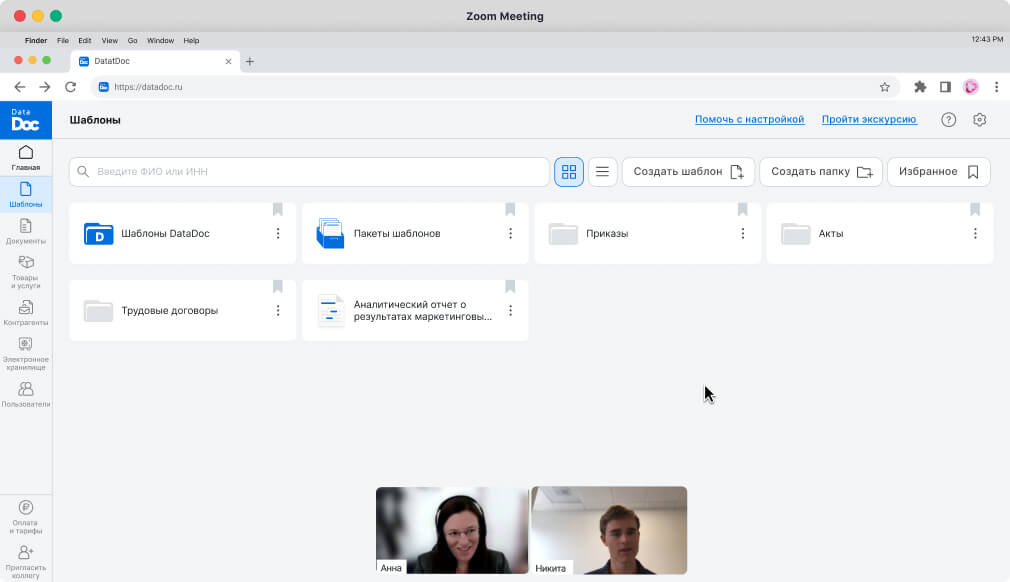Open Электронное хранилище section
This screenshot has width=1010, height=582.
(x=26, y=351)
